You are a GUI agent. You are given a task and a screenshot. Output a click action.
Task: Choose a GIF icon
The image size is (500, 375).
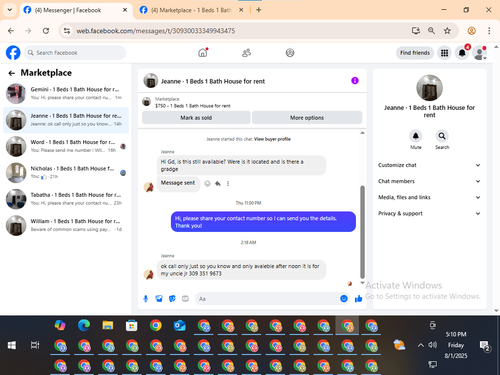[x=185, y=299]
